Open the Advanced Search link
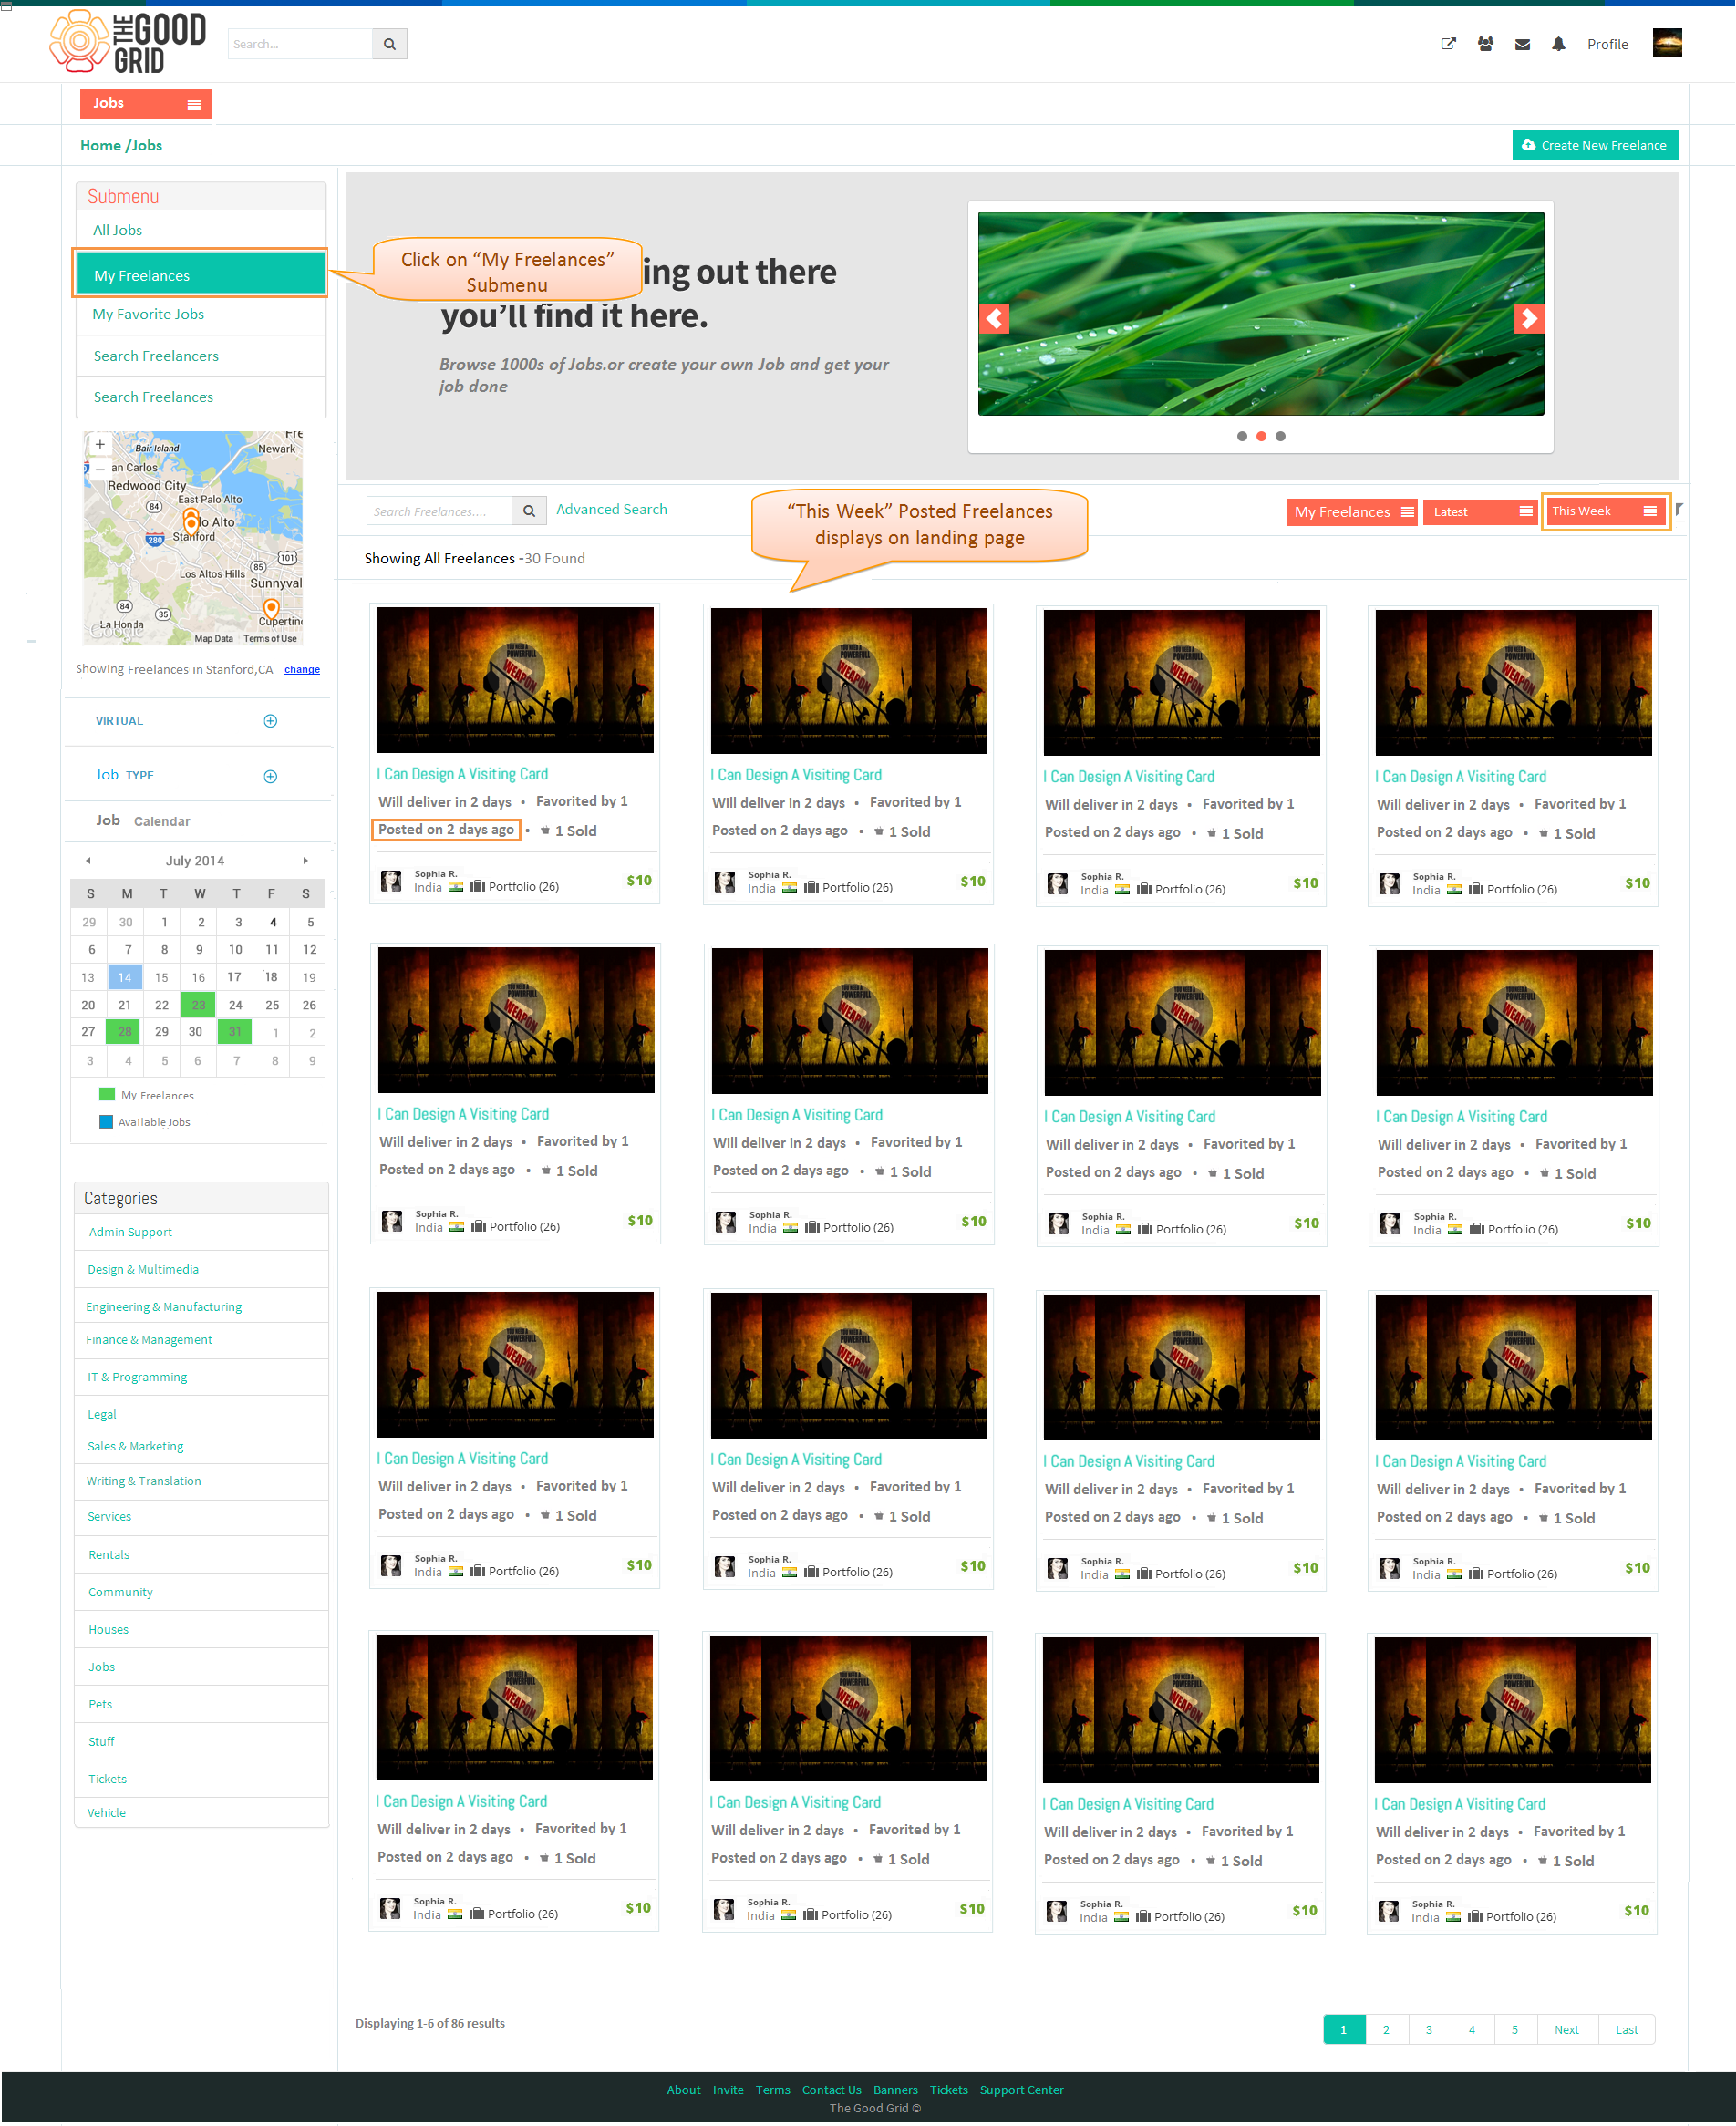The image size is (1736, 2126). pos(611,509)
